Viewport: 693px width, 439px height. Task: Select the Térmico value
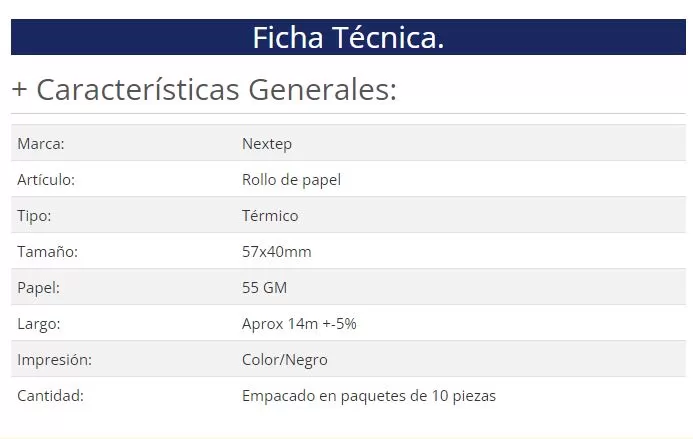[x=270, y=216]
